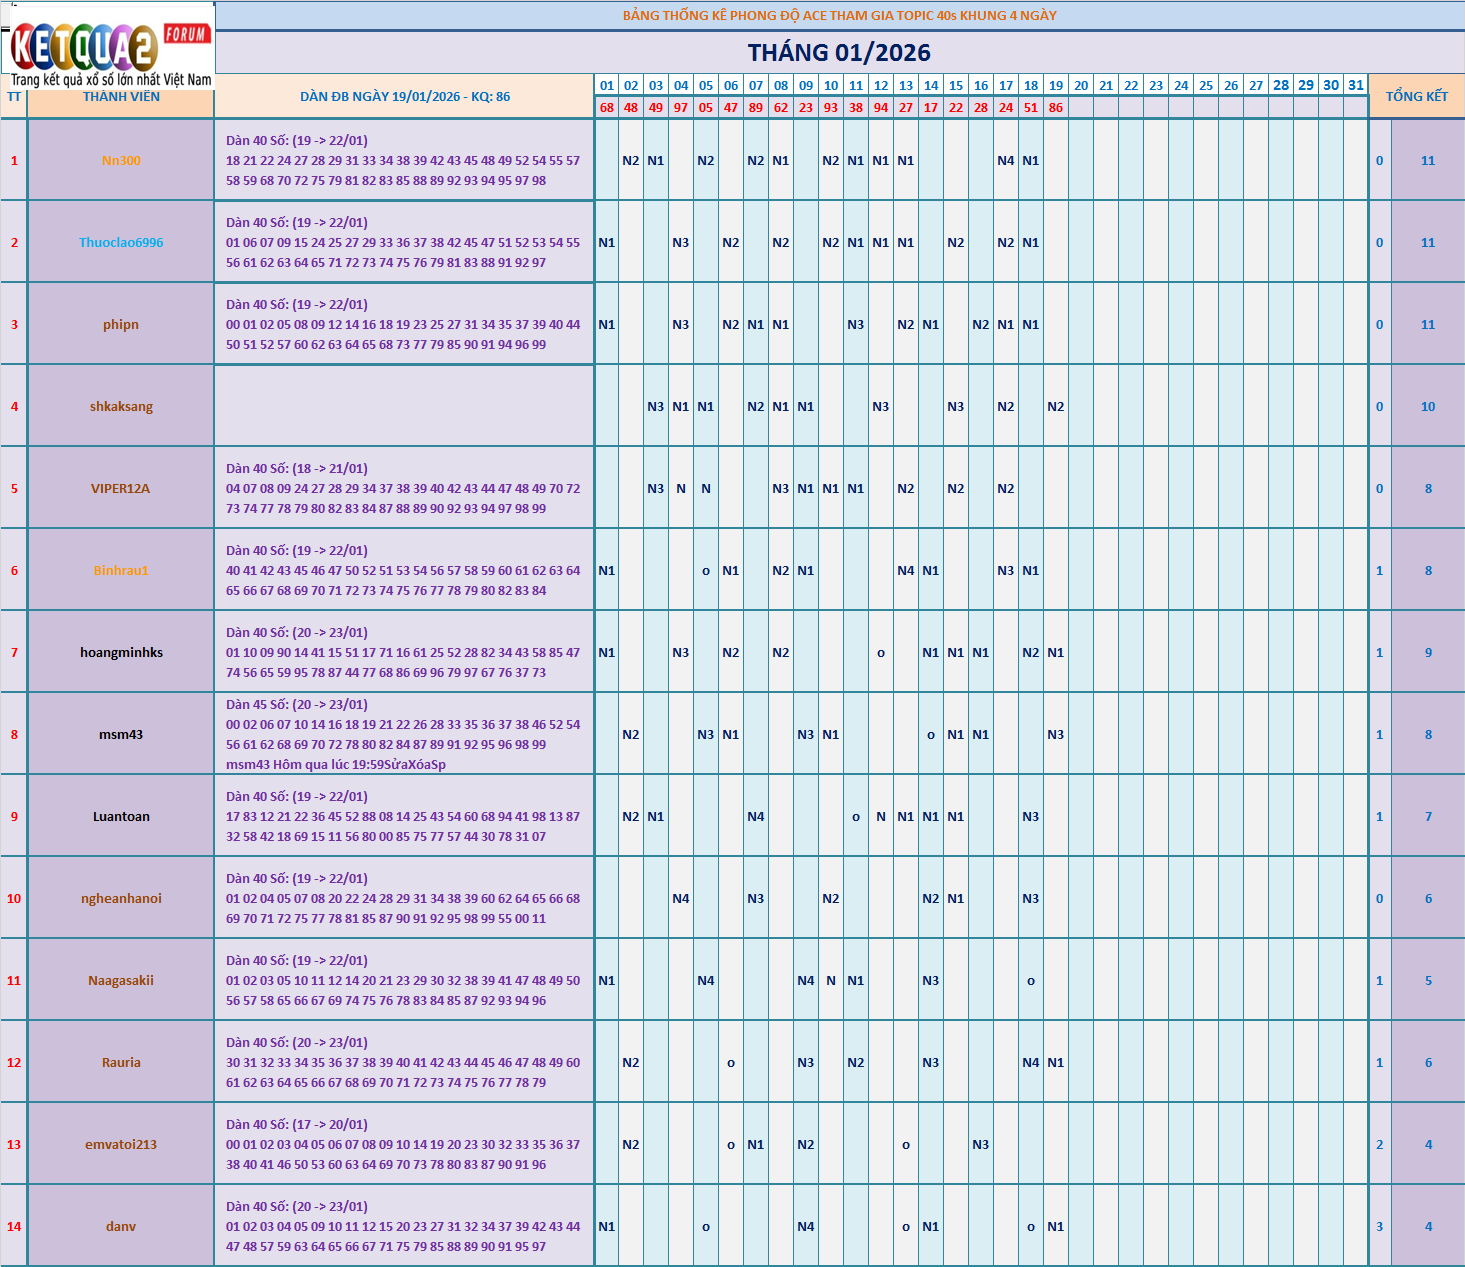1465x1267 pixels.
Task: Select row number 14 beside danv
Action: pyautogui.click(x=14, y=1227)
